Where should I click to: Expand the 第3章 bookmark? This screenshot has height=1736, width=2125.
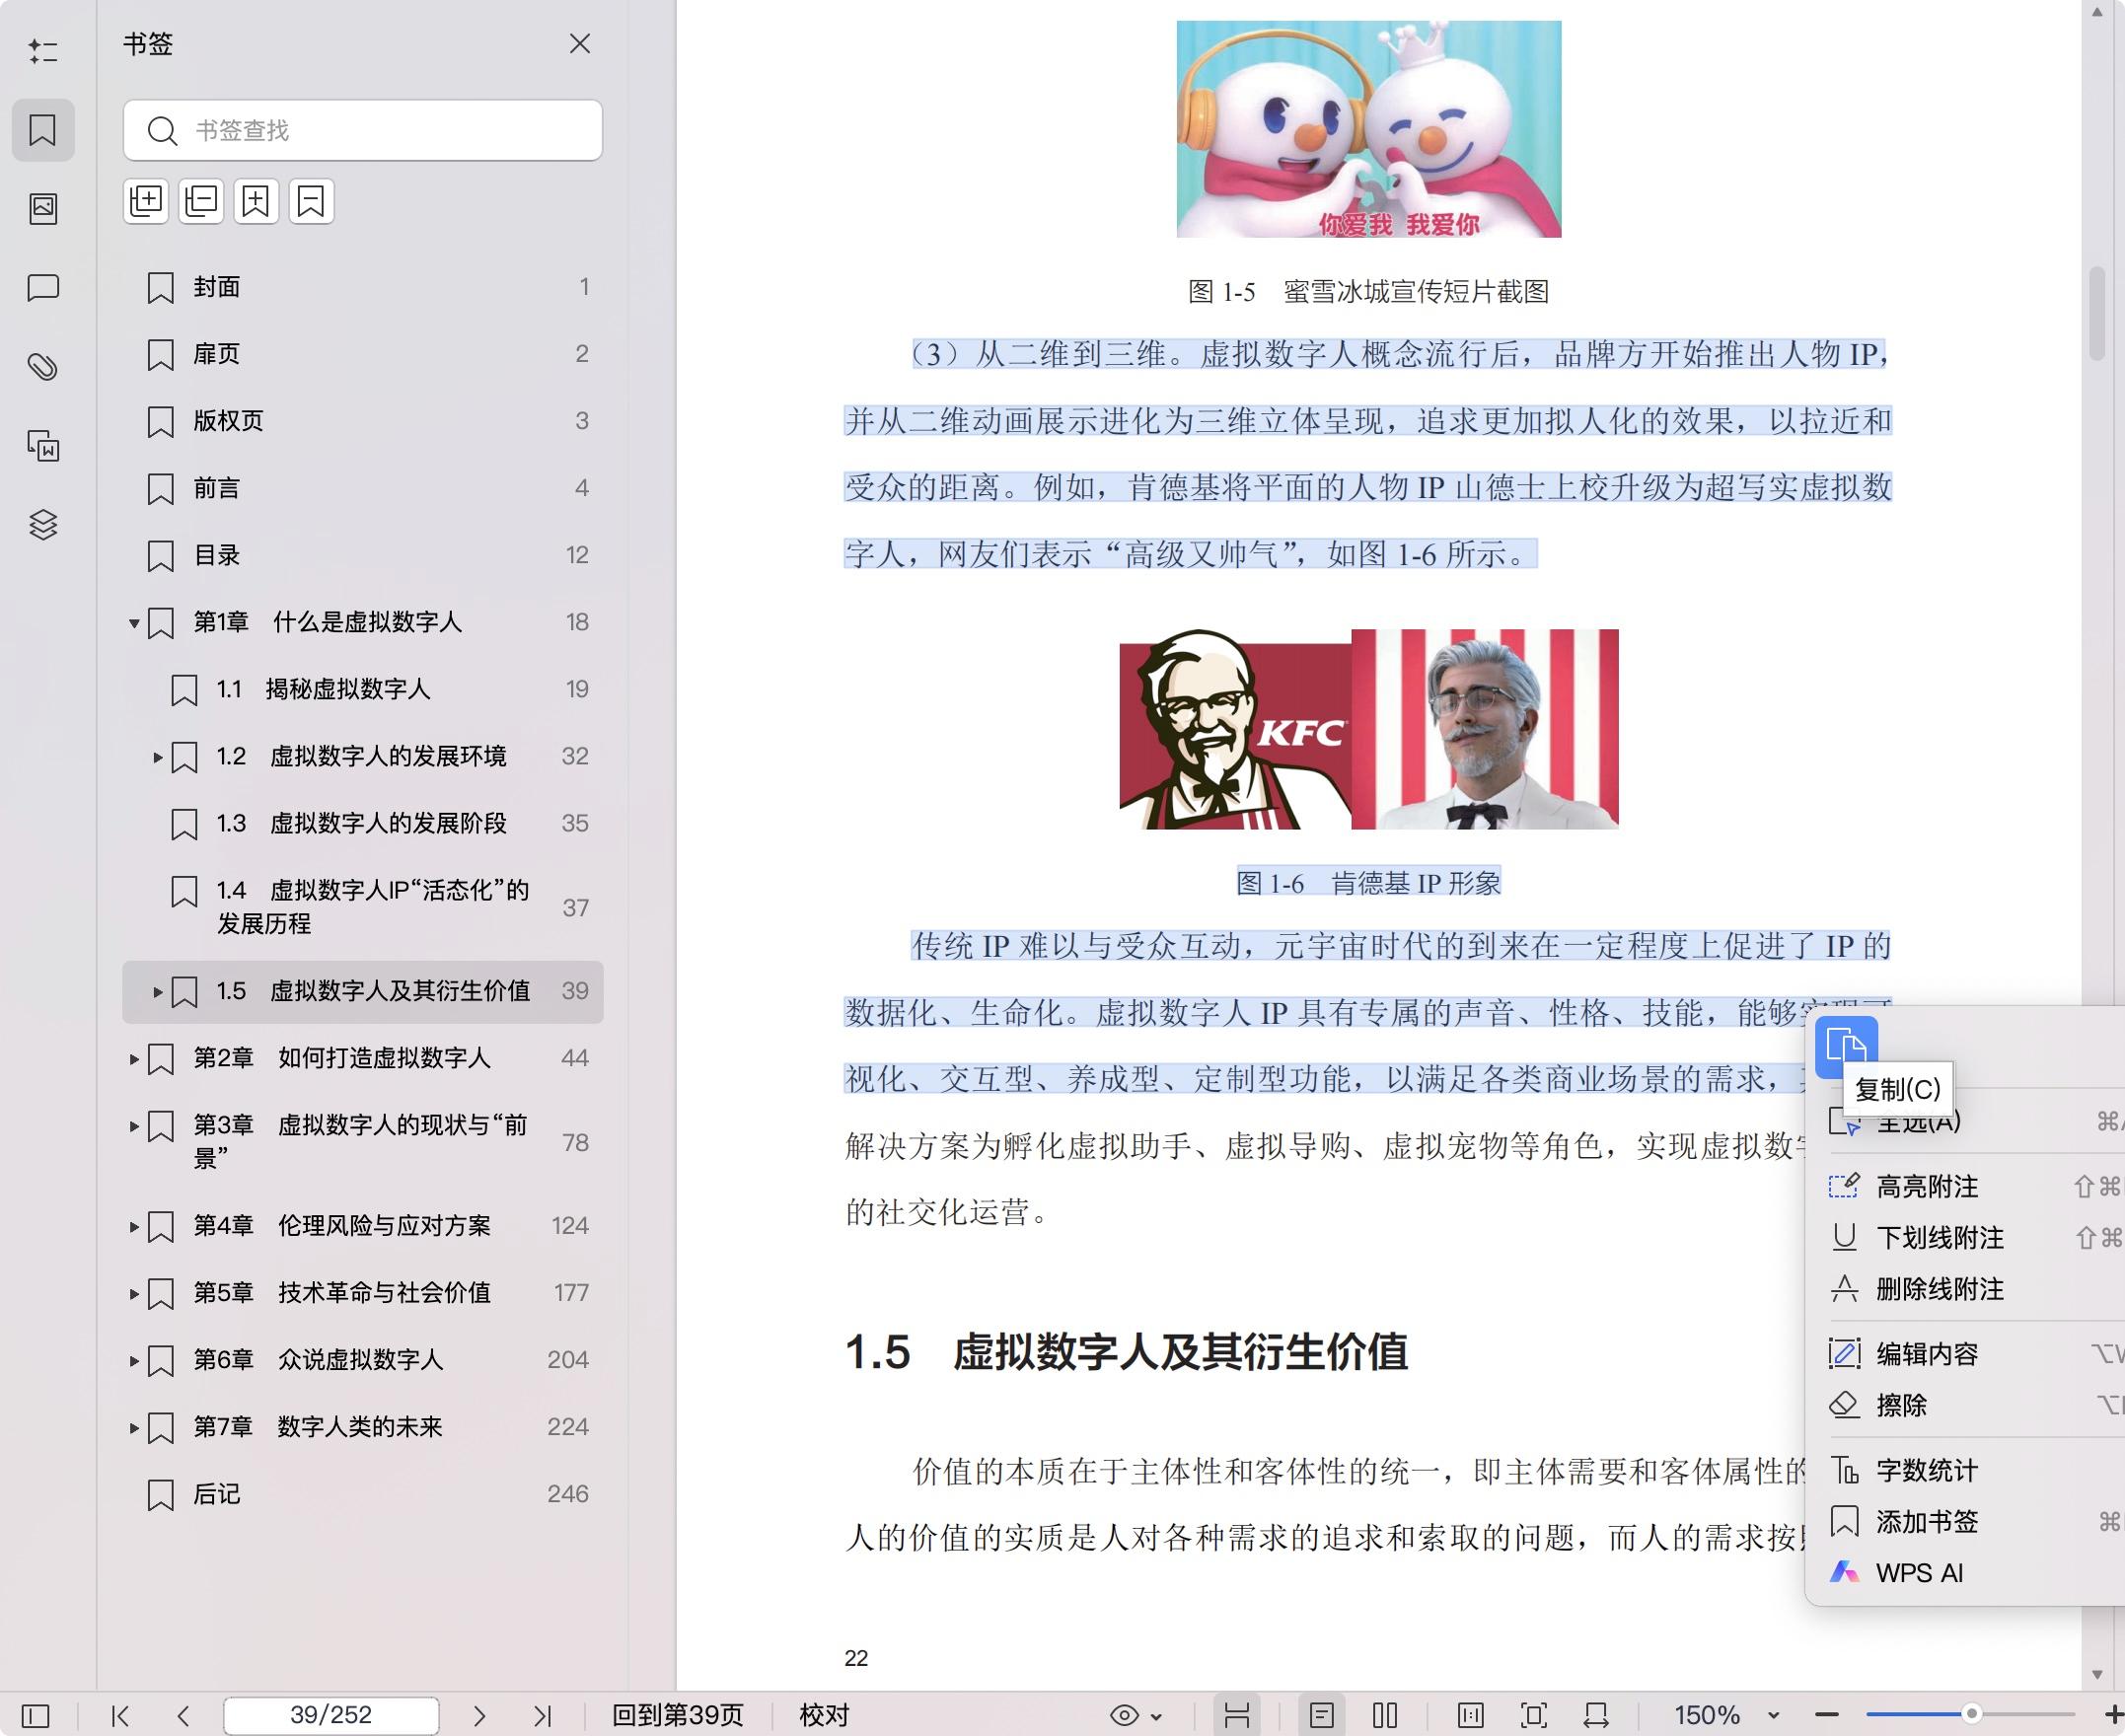[x=134, y=1126]
